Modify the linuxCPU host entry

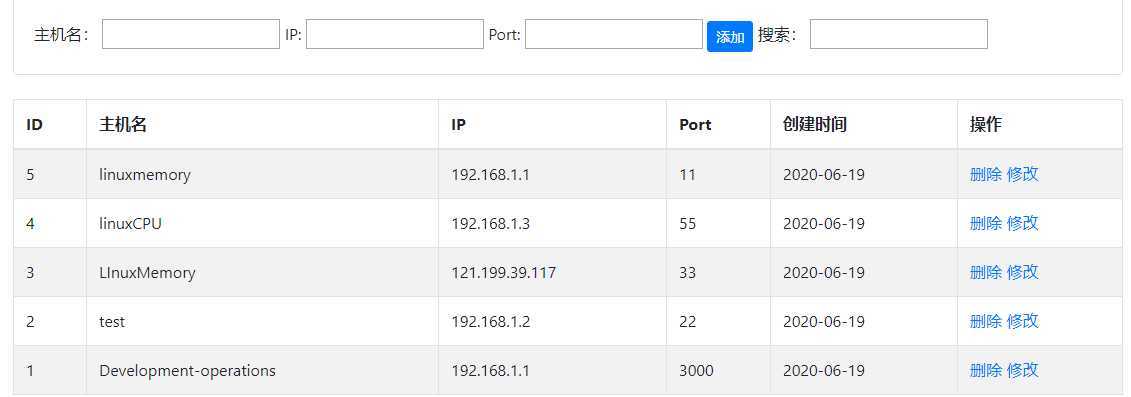click(x=1023, y=223)
